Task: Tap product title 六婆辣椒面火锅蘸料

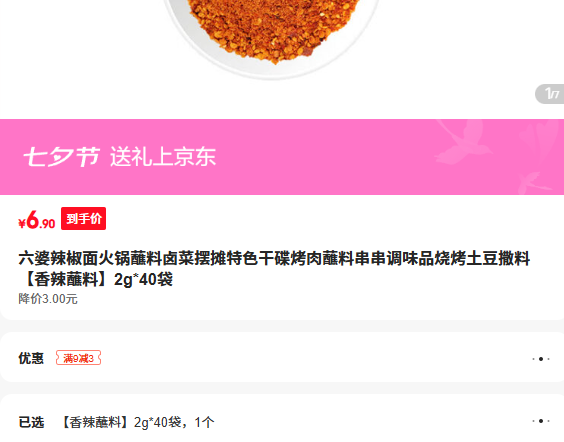Action: tap(274, 258)
